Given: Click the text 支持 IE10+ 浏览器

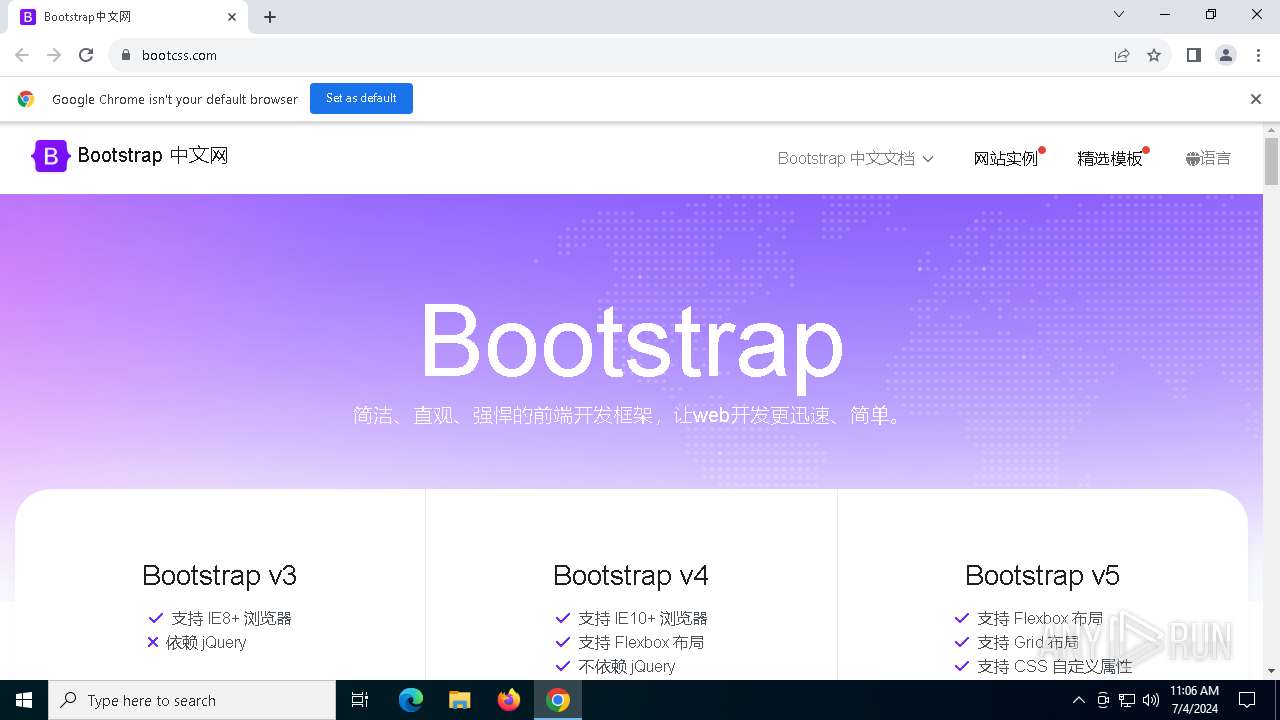Looking at the screenshot, I should coord(643,618).
